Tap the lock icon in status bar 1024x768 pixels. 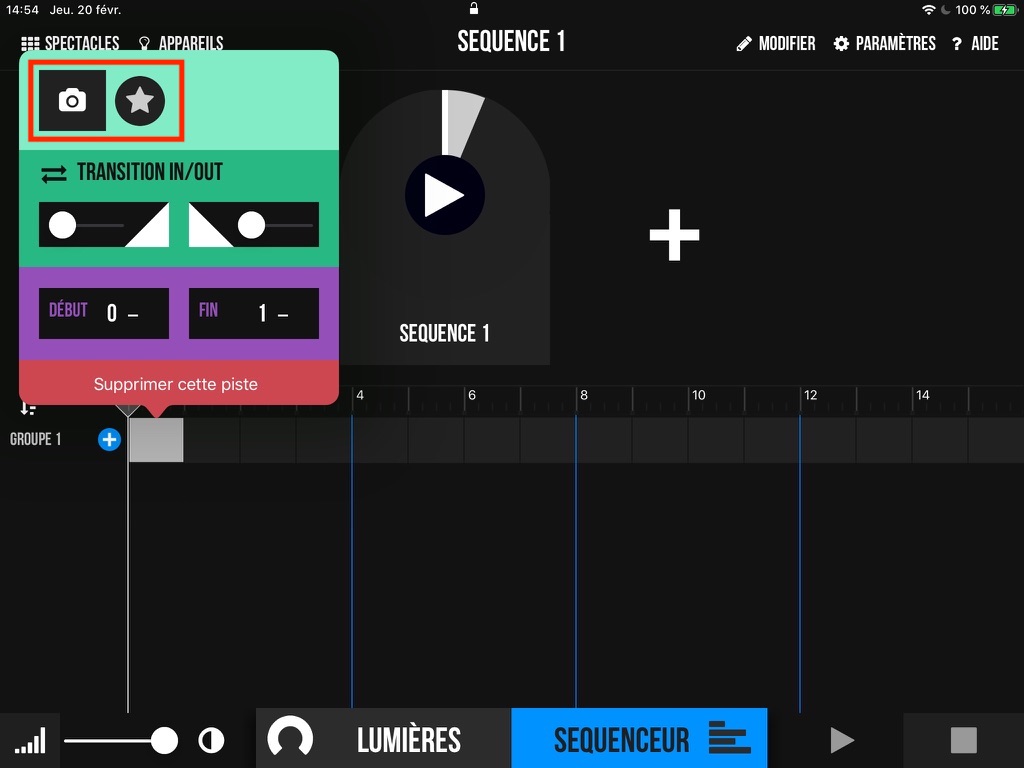(x=474, y=8)
